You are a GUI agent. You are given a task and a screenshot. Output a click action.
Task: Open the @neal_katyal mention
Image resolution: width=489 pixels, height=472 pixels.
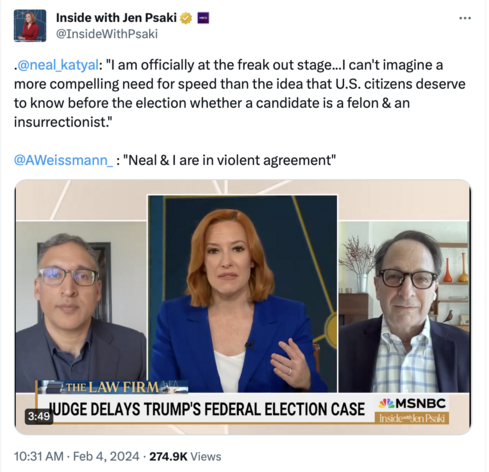click(x=58, y=65)
